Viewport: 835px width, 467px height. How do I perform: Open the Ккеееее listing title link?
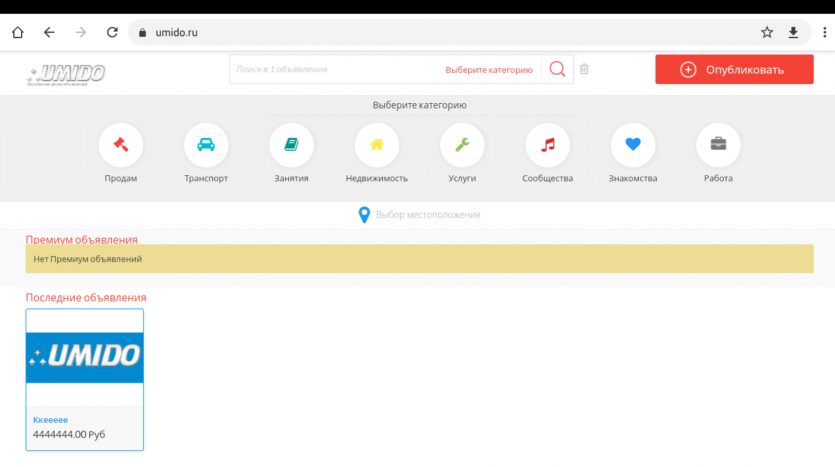(x=51, y=420)
